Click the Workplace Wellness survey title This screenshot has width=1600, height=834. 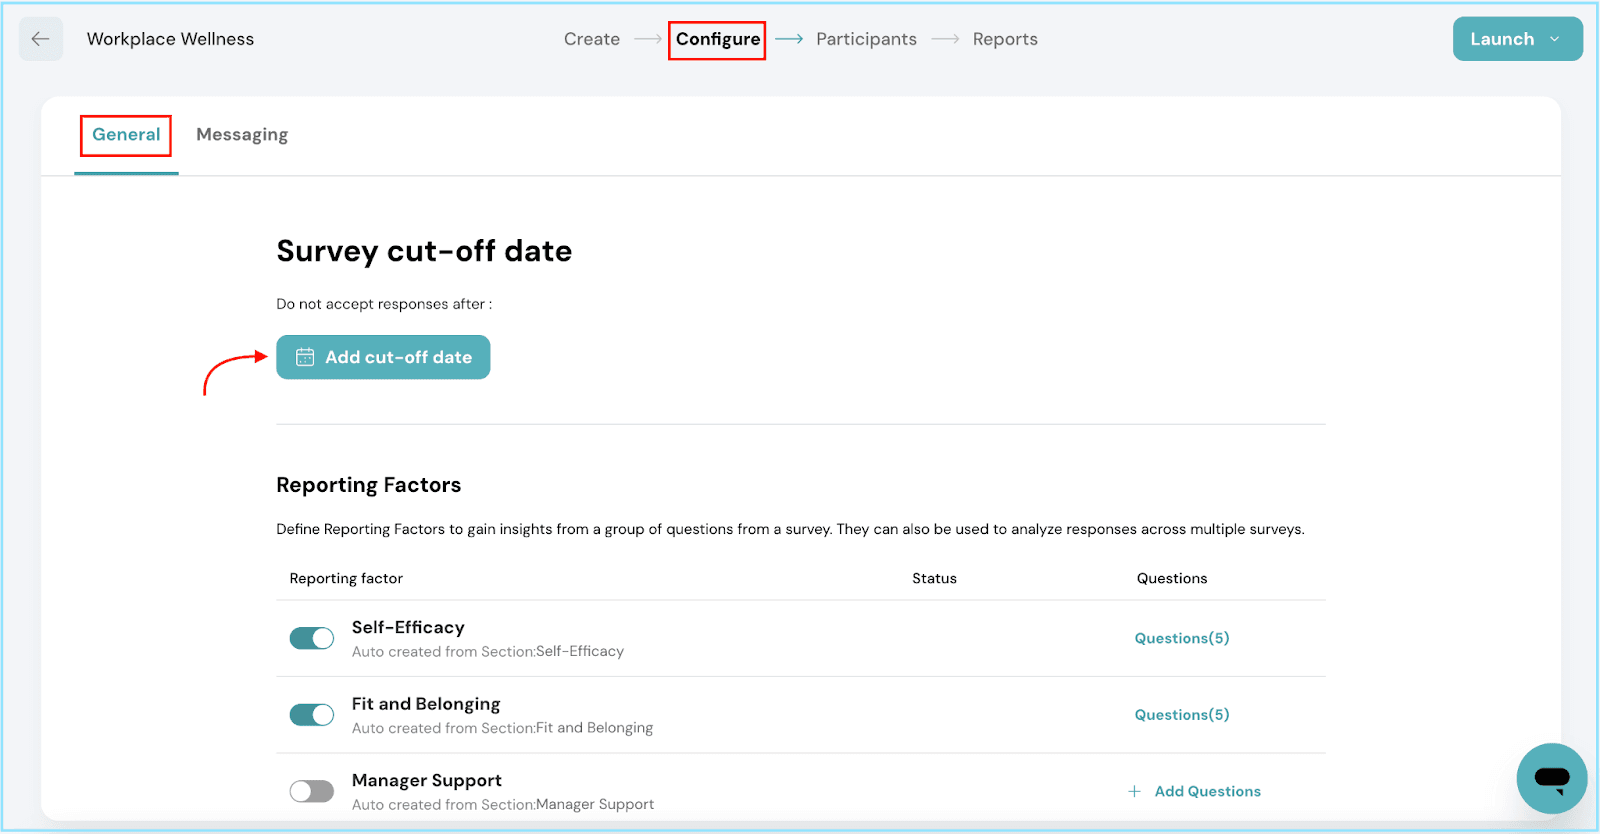170,39
